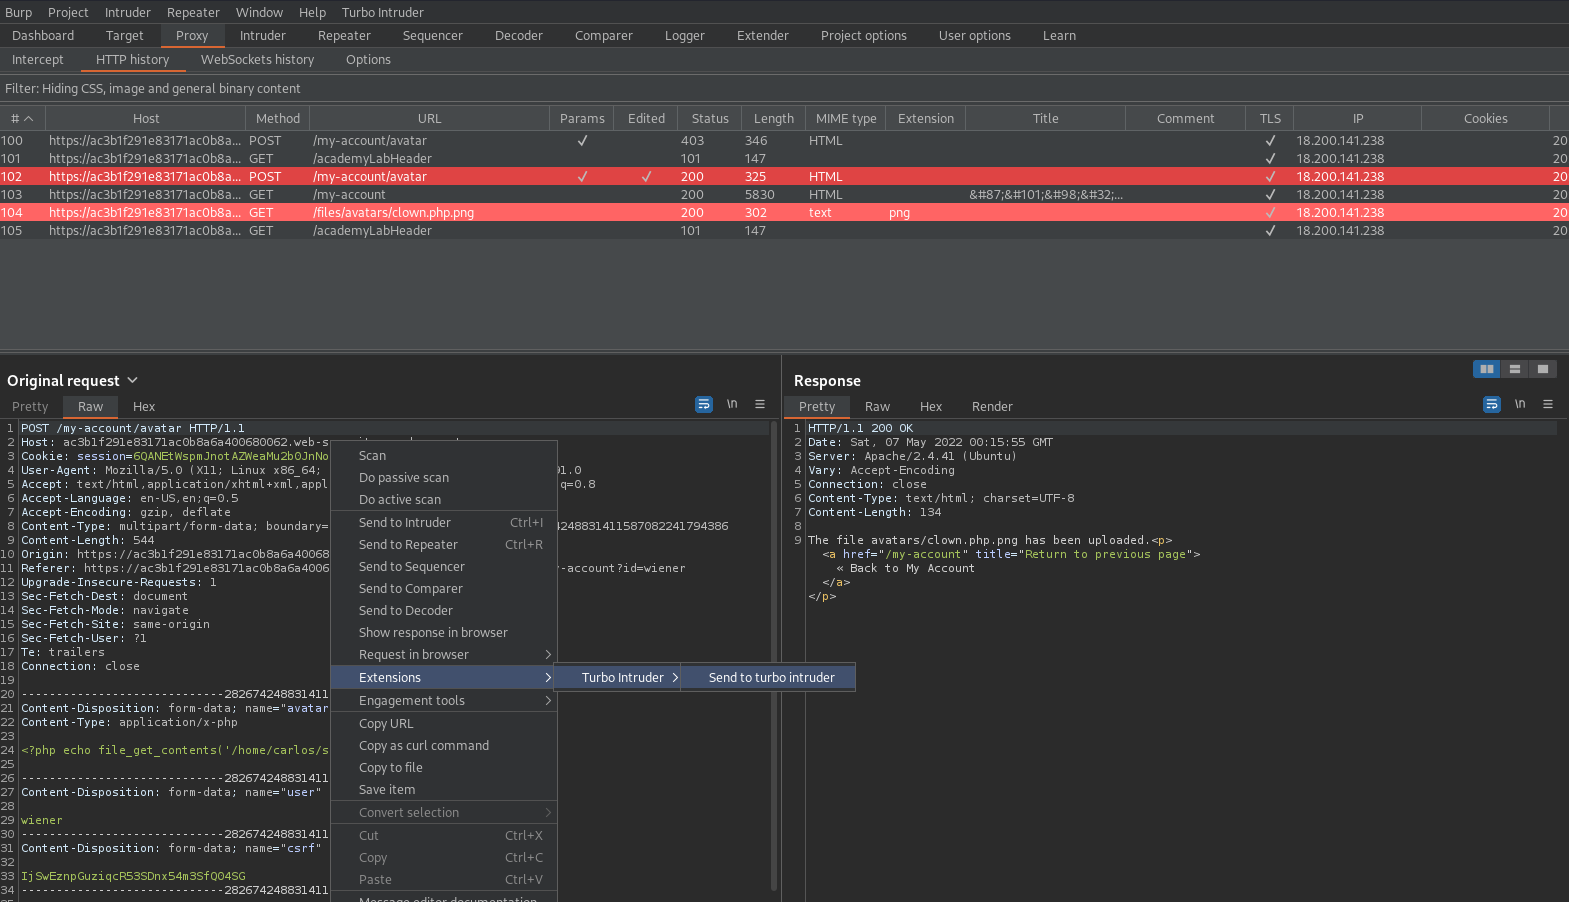Viewport: 1569px width, 902px height.
Task: Toggle word wrap icon in request panel
Action: coord(704,404)
